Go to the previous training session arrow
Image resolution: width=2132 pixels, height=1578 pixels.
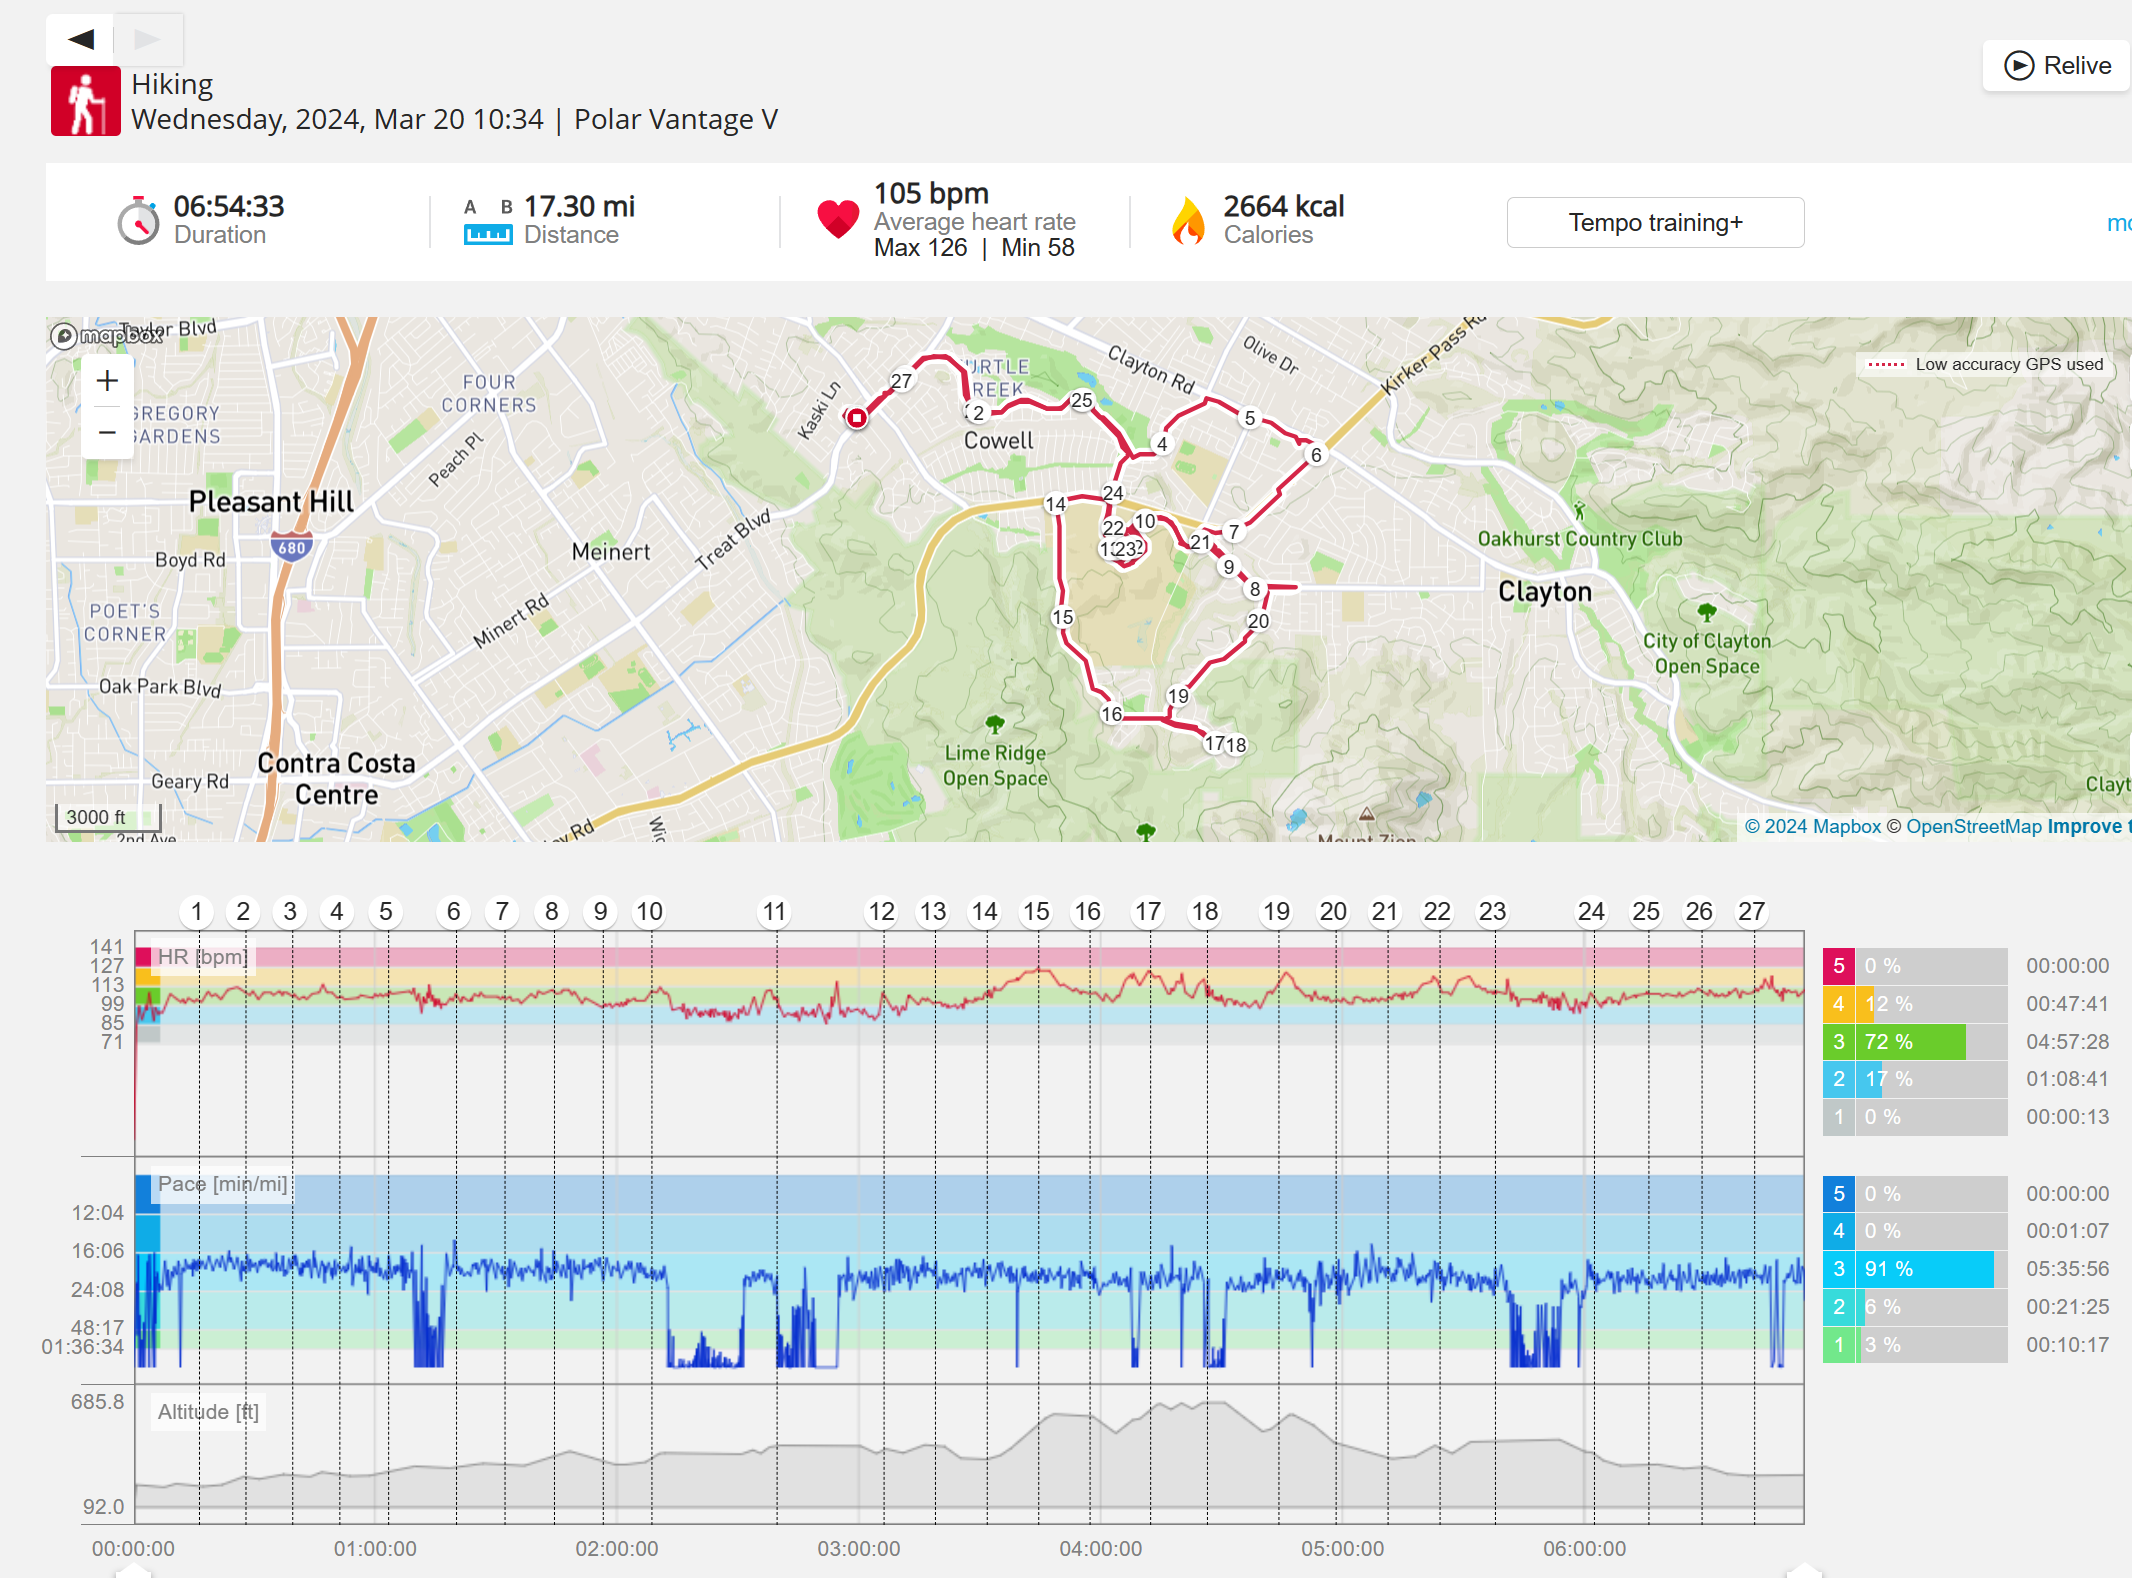tap(81, 39)
